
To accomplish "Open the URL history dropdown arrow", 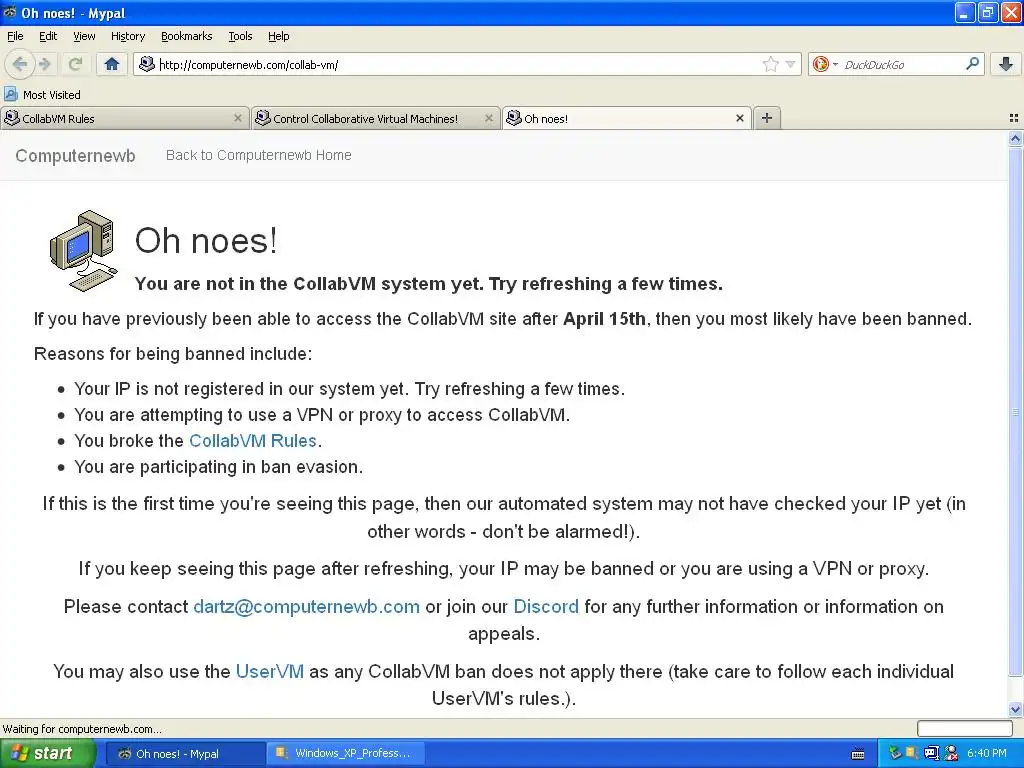I will click(x=790, y=64).
